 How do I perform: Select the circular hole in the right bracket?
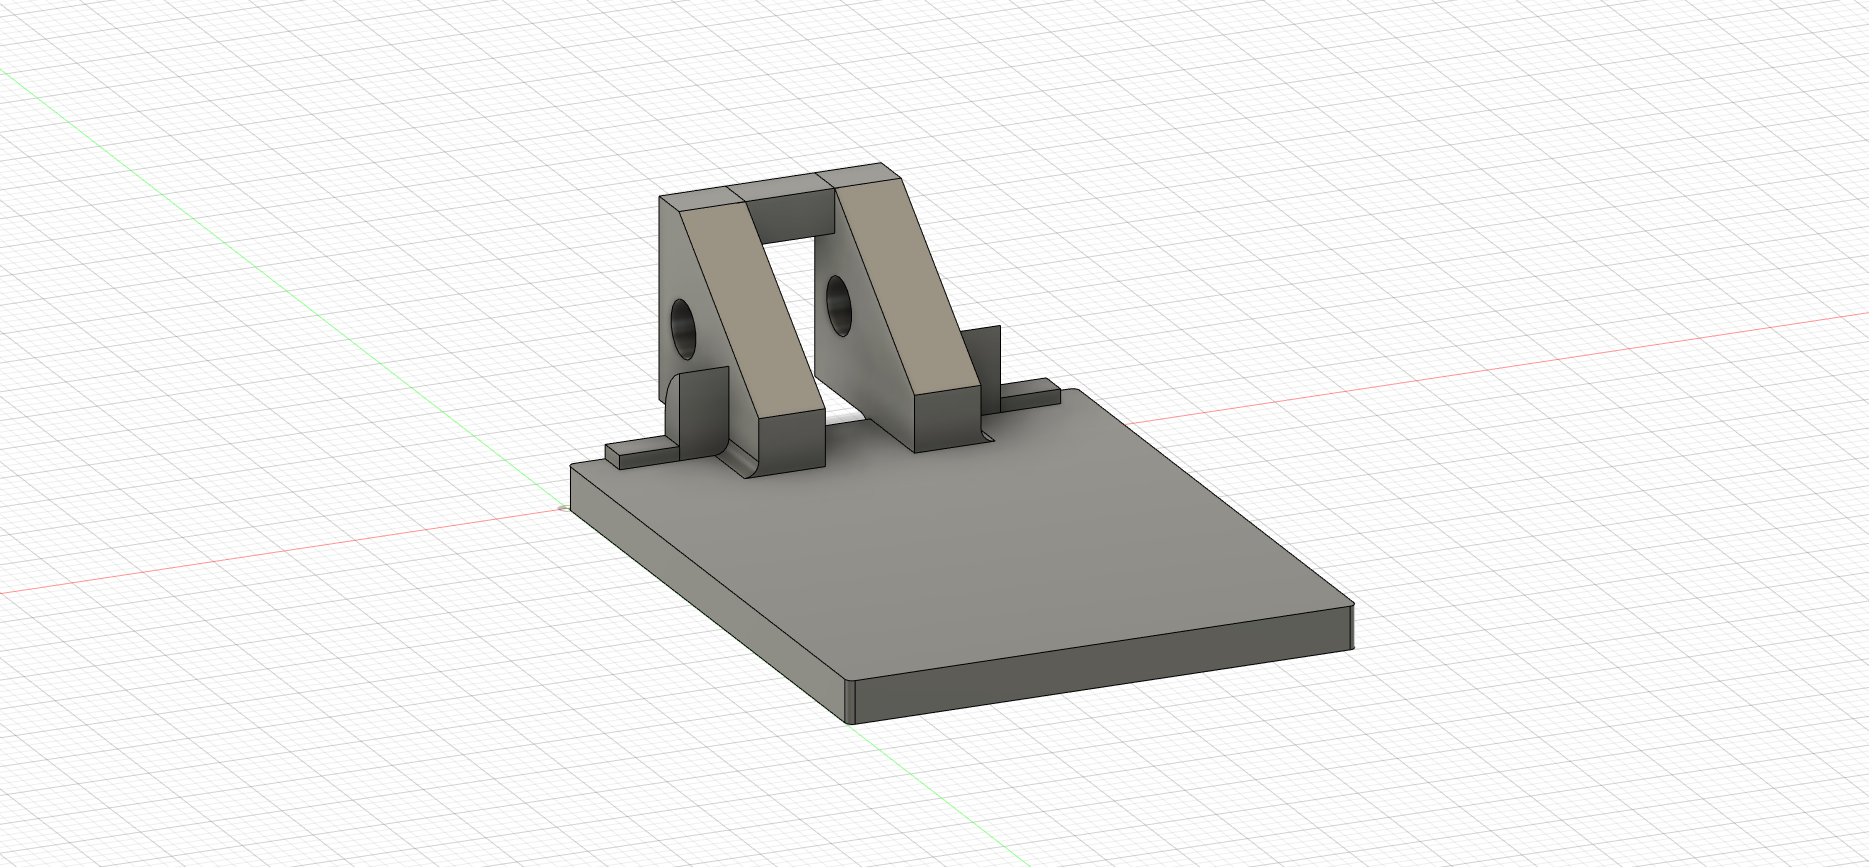[x=837, y=305]
